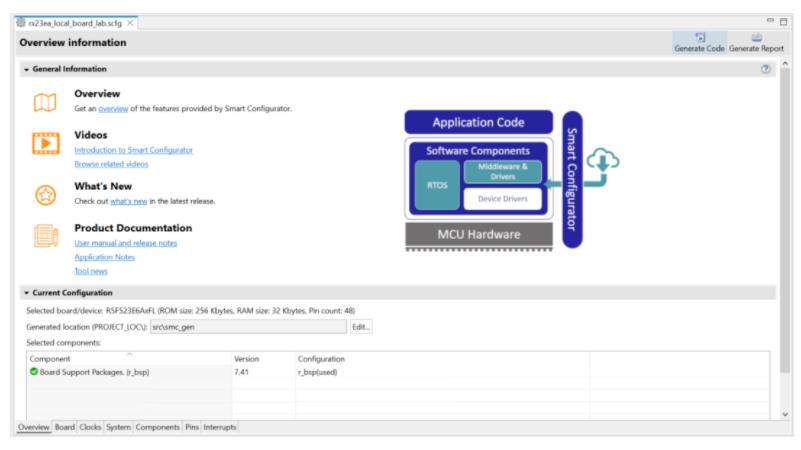801x450 pixels.
Task: Click the RTOS block in diagram
Action: [437, 185]
